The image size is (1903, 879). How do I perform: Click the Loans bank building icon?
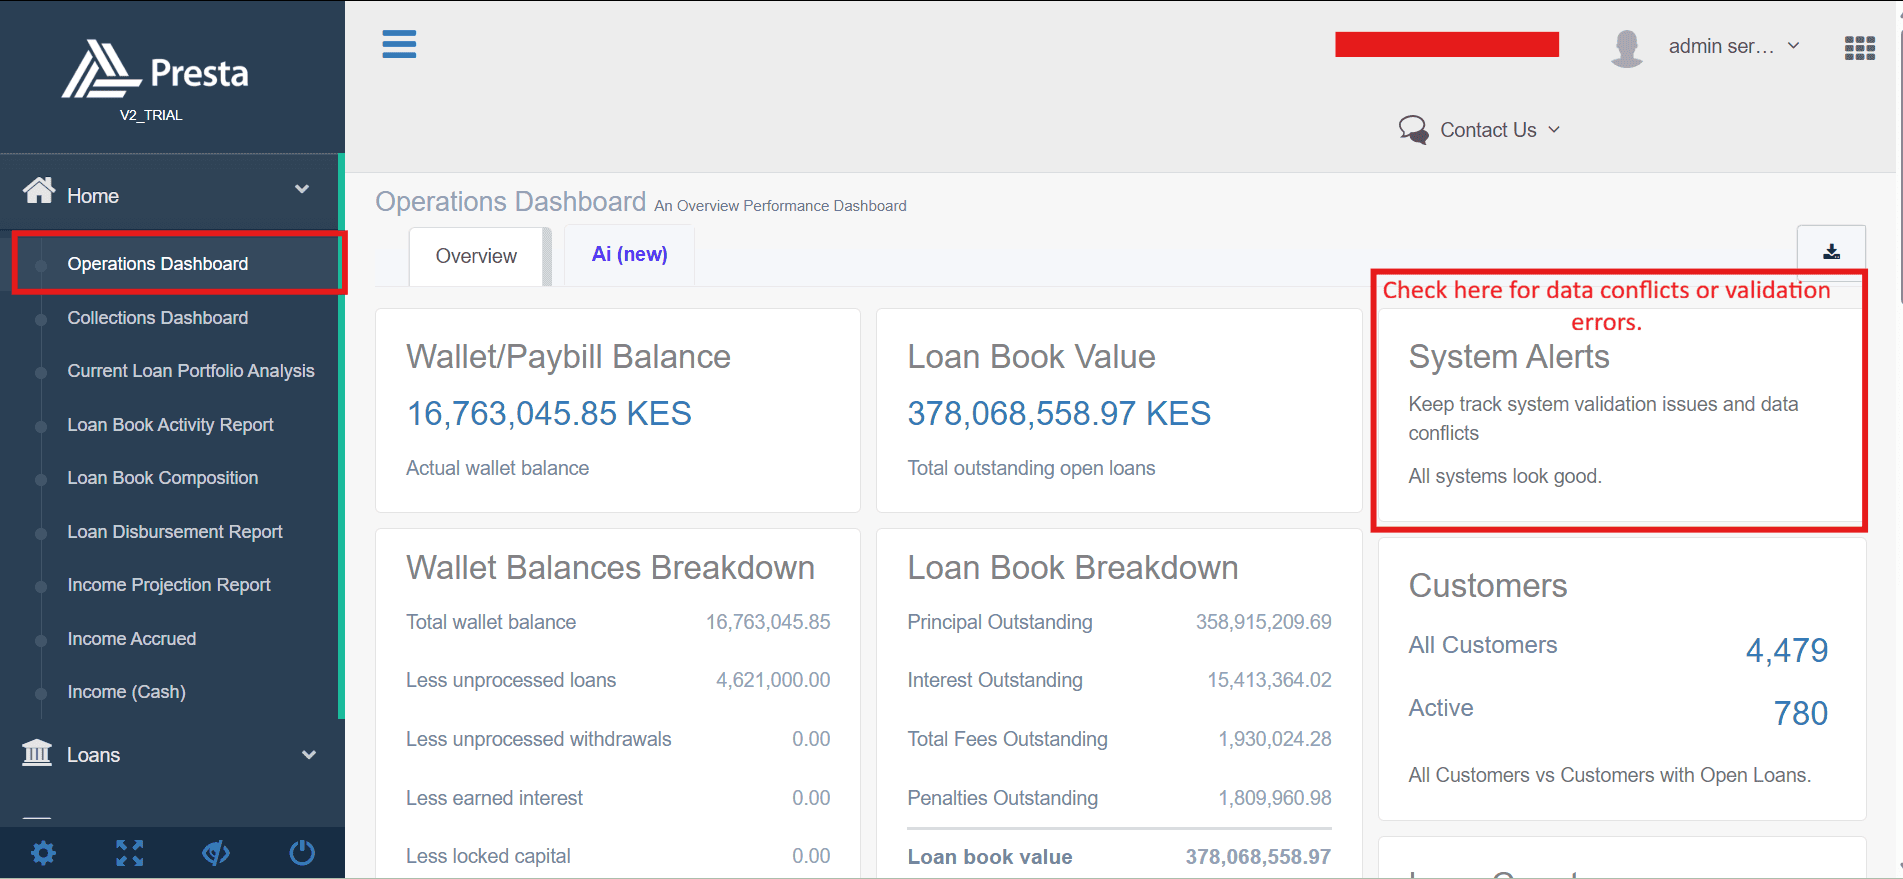(x=37, y=752)
